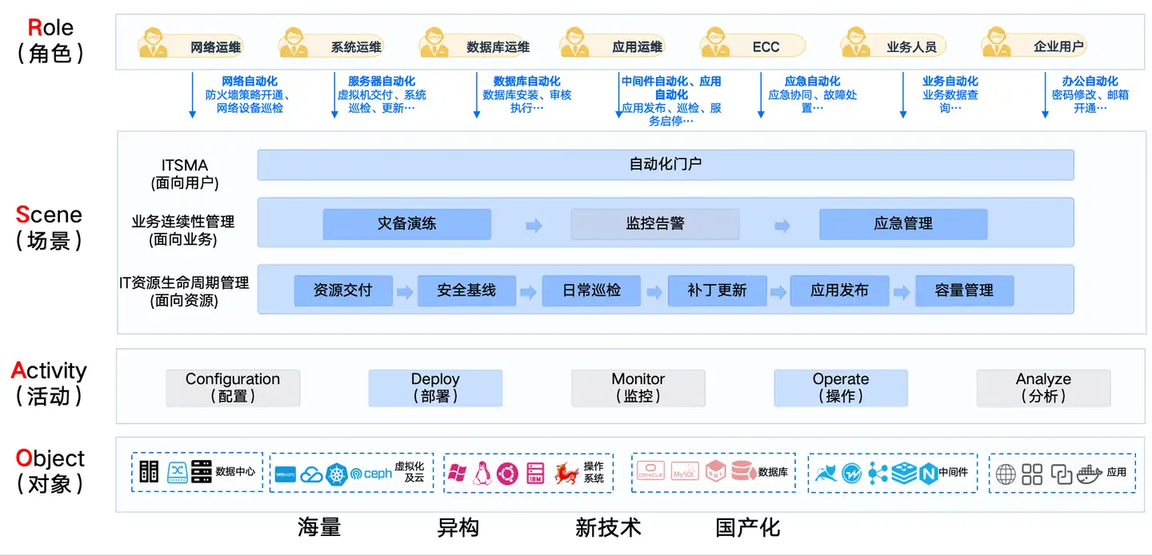Click the globe web icon

pyautogui.click(x=1005, y=474)
